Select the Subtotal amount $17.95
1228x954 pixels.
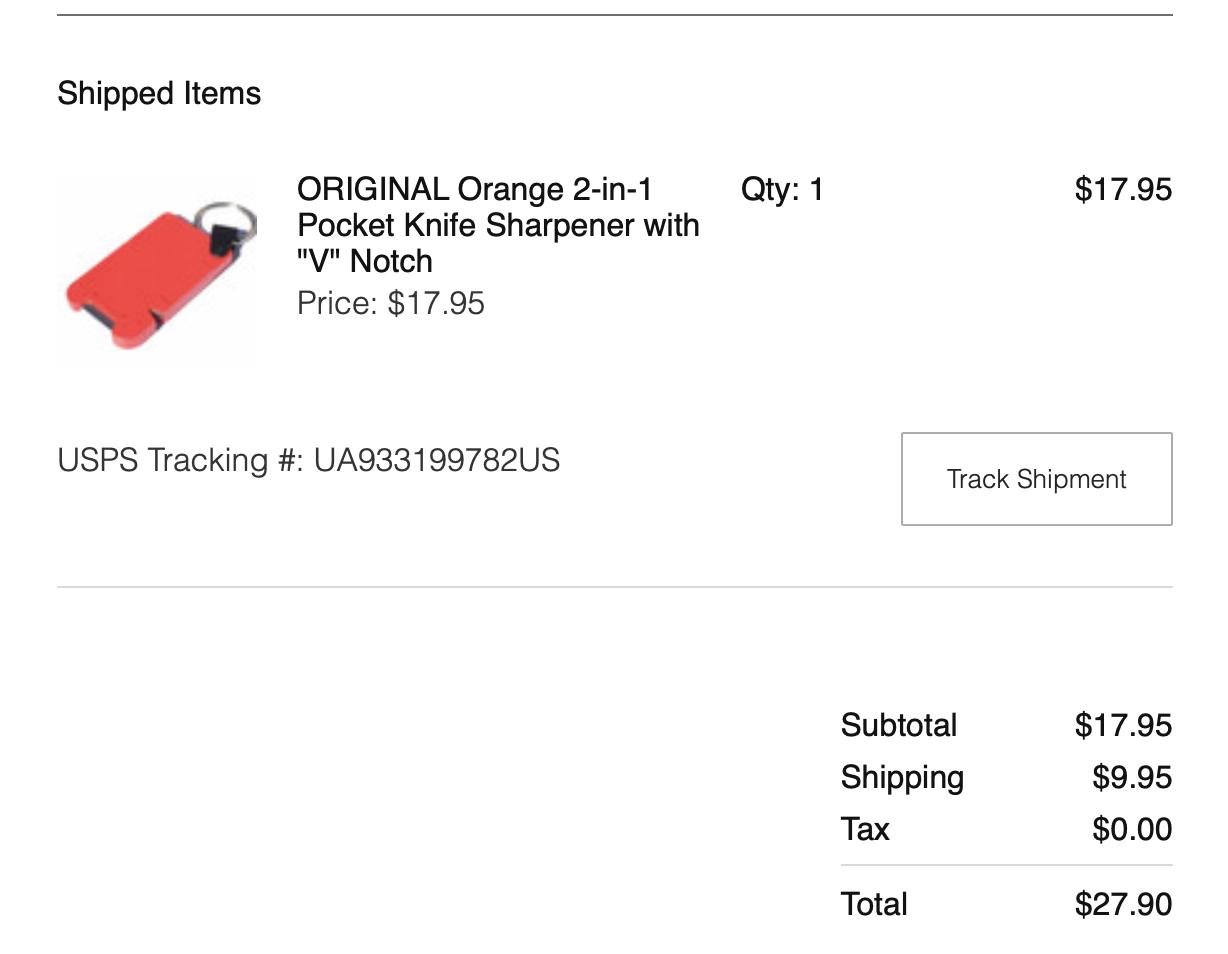point(1122,725)
